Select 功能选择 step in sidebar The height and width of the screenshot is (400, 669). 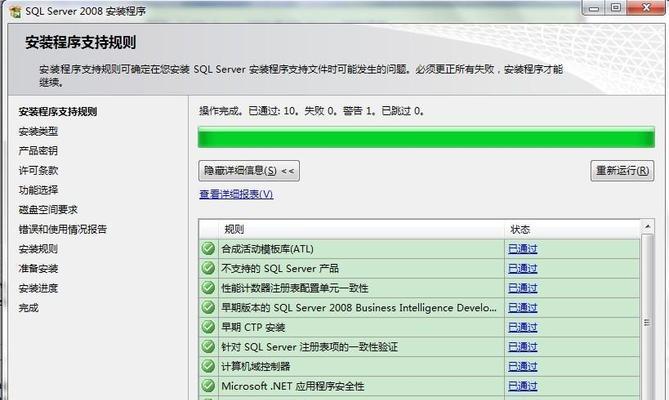[x=38, y=190]
